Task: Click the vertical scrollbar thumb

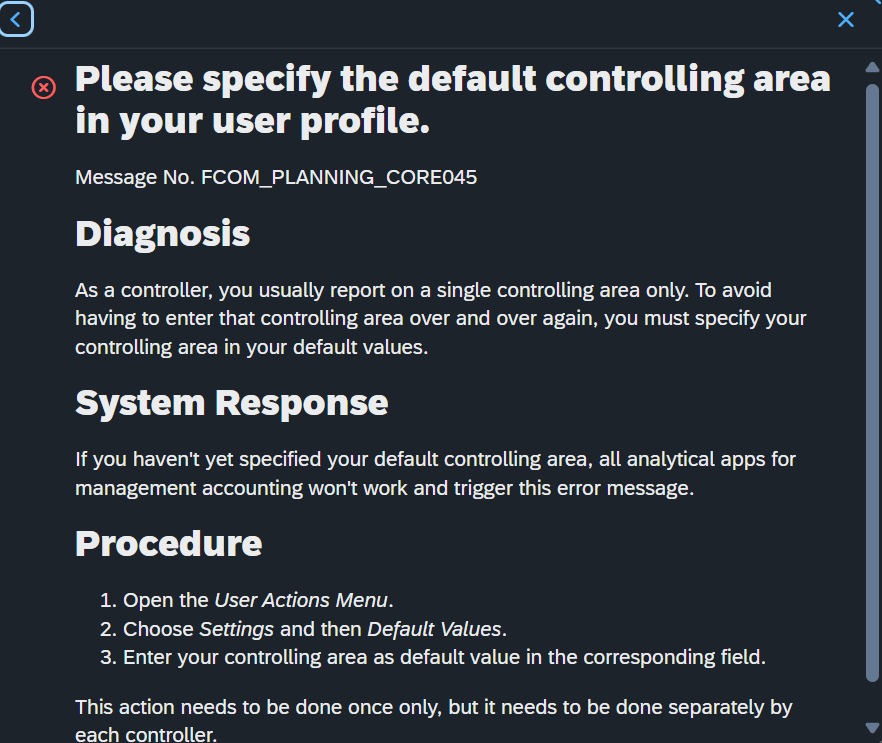Action: (872, 382)
